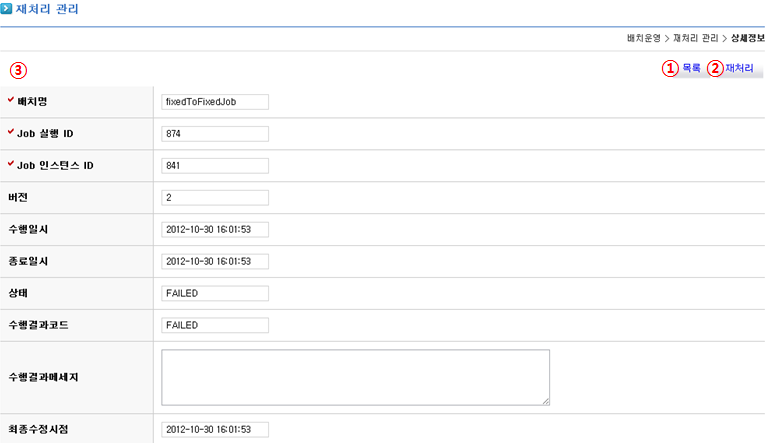Click the red required mark beside Job 실행 ID

[11, 132]
